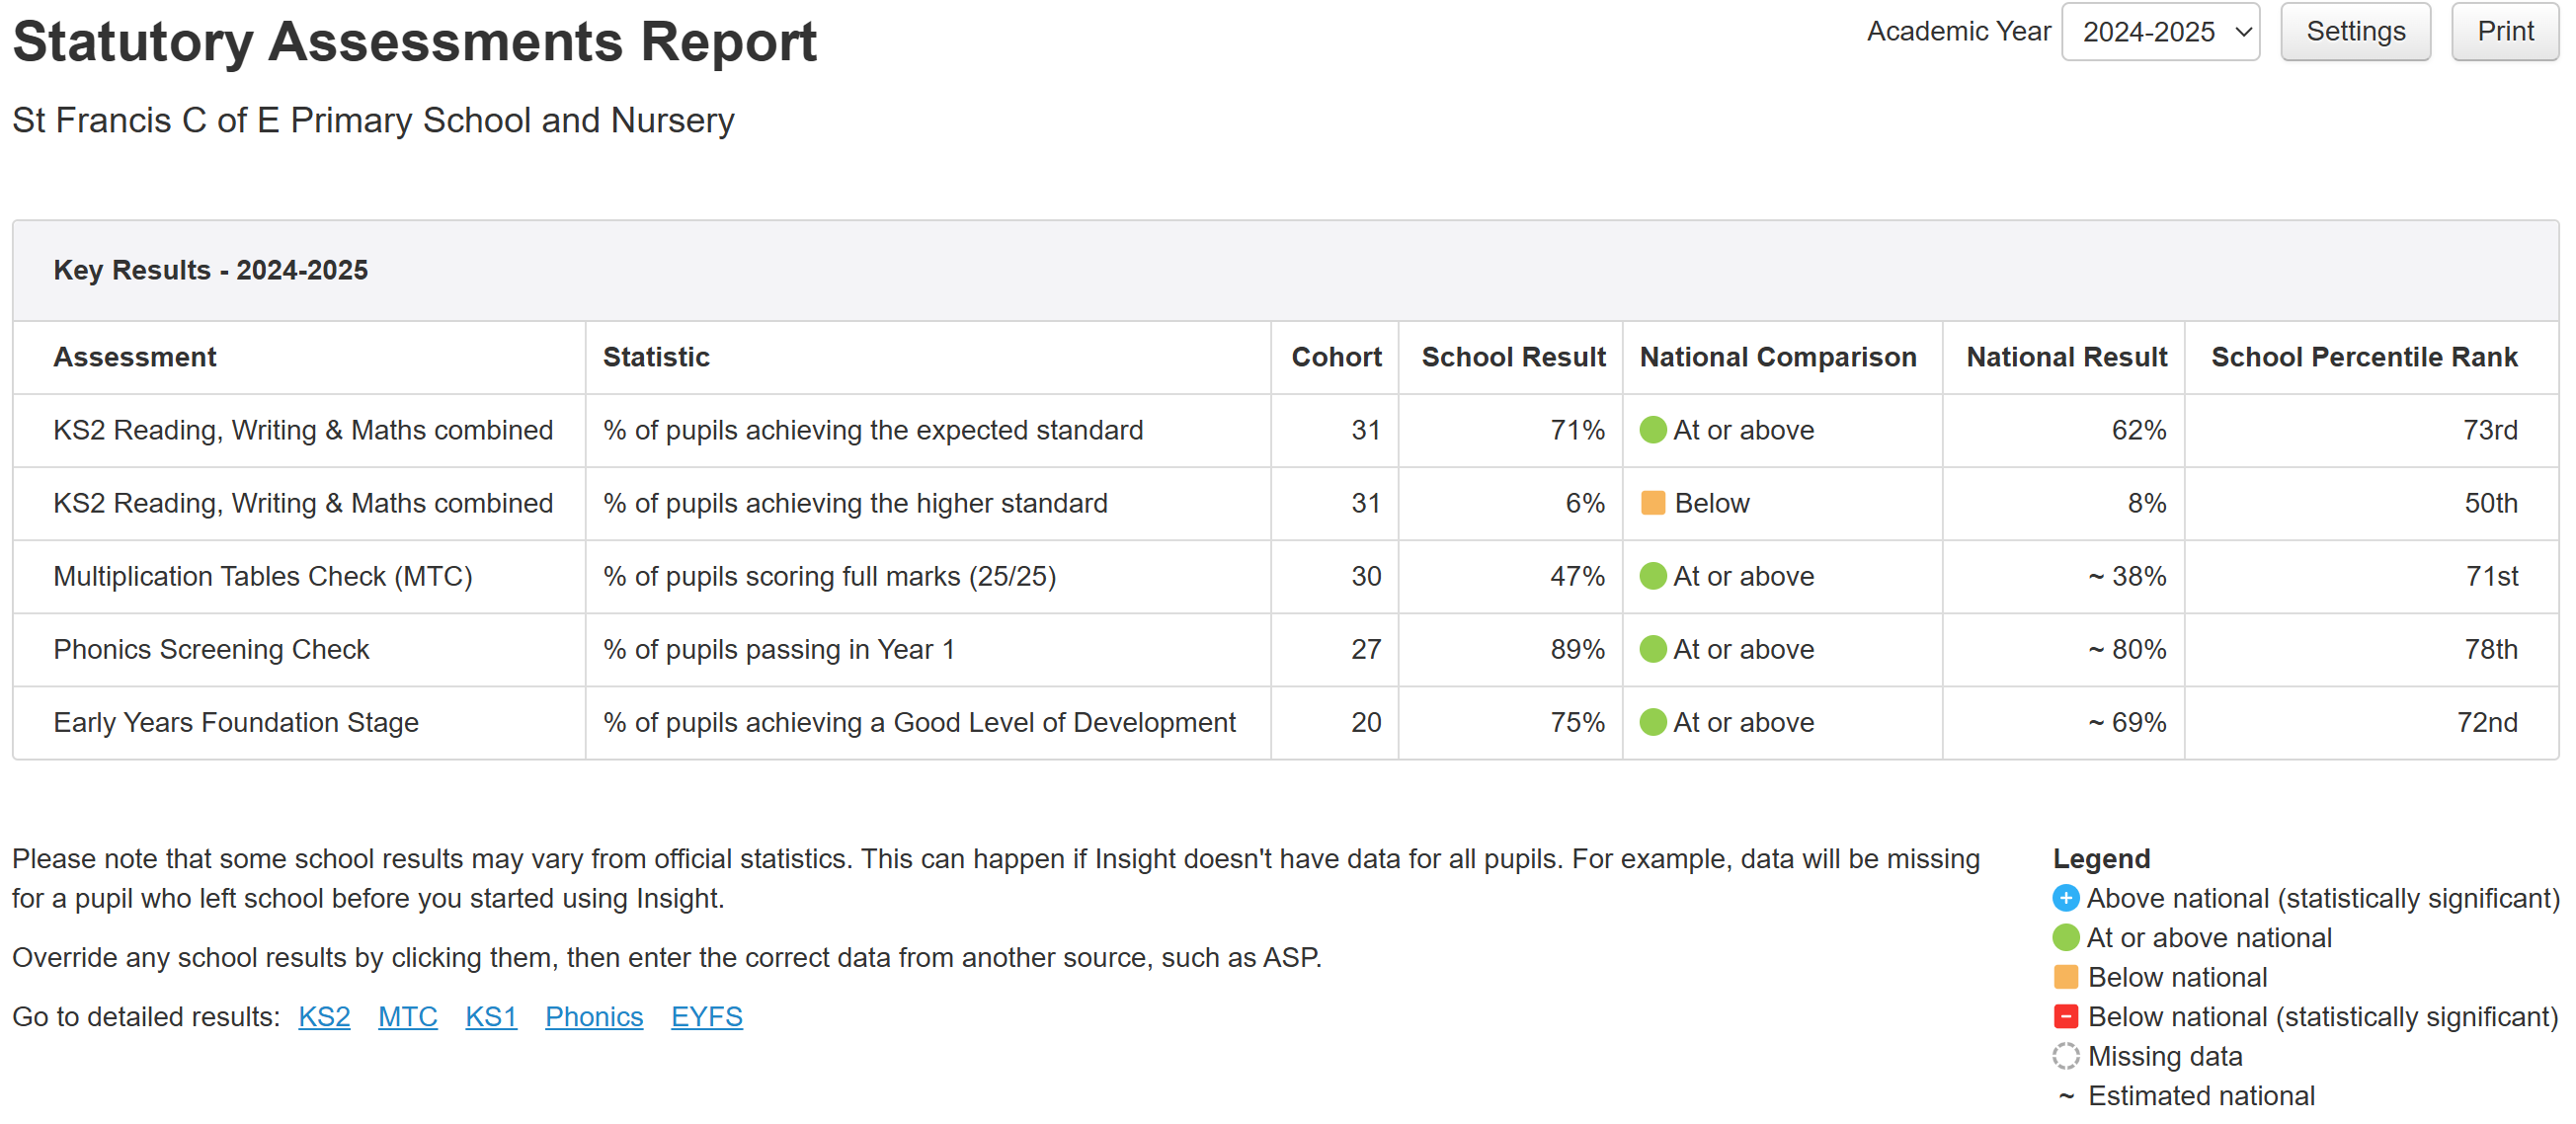Image resolution: width=2576 pixels, height=1124 pixels.
Task: Click the Statutory Assessments Report title
Action: click(414, 42)
